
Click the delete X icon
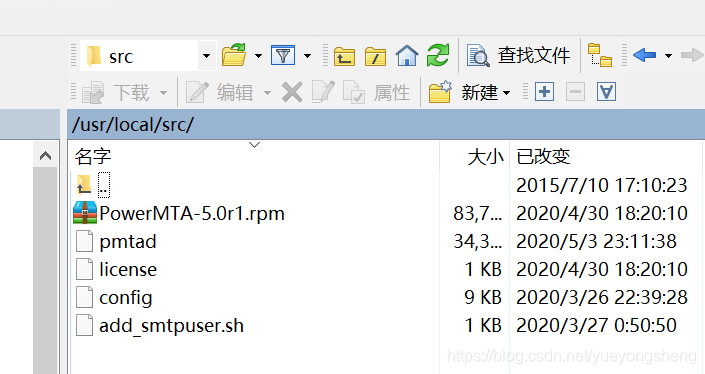(x=292, y=93)
